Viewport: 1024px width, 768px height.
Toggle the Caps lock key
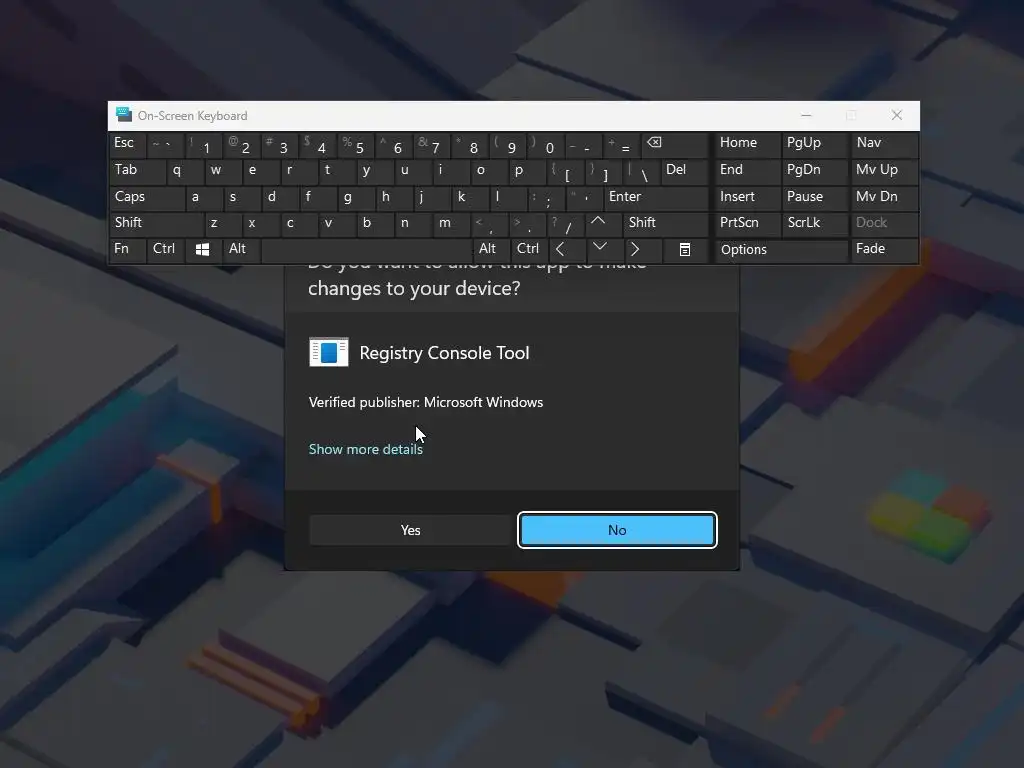click(x=147, y=197)
